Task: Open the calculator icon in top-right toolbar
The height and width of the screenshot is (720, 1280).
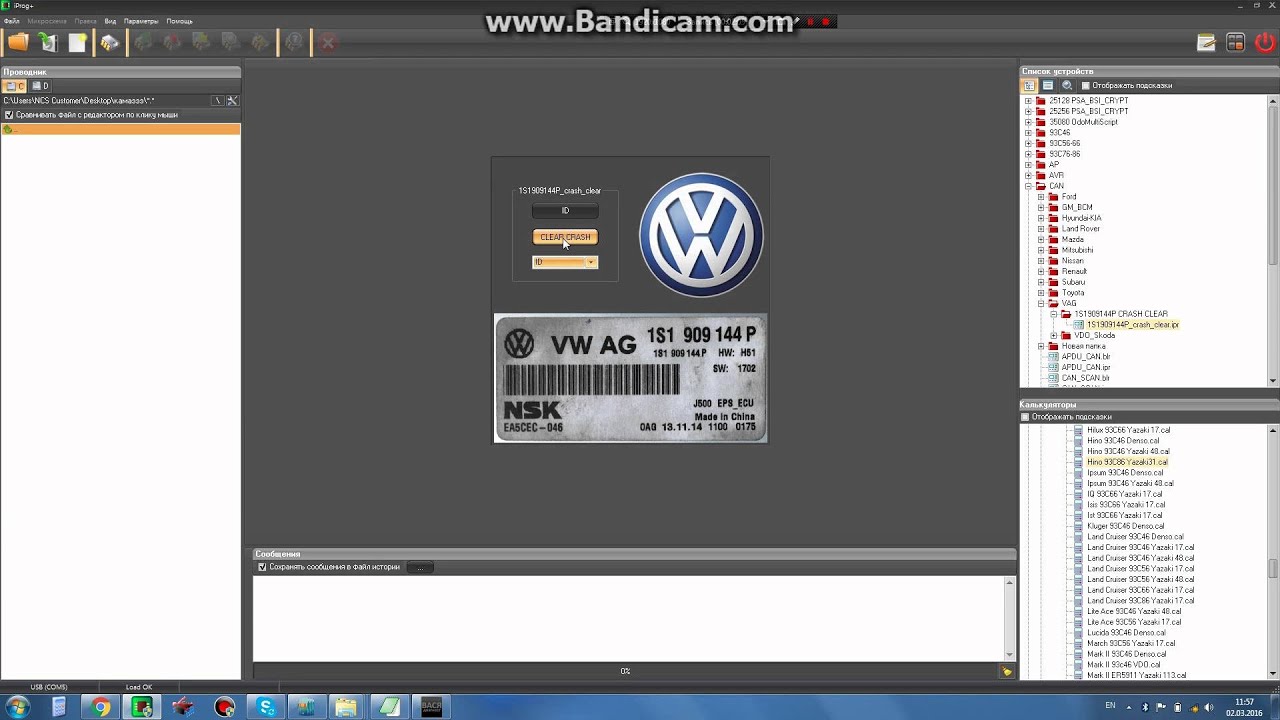Action: [1236, 42]
